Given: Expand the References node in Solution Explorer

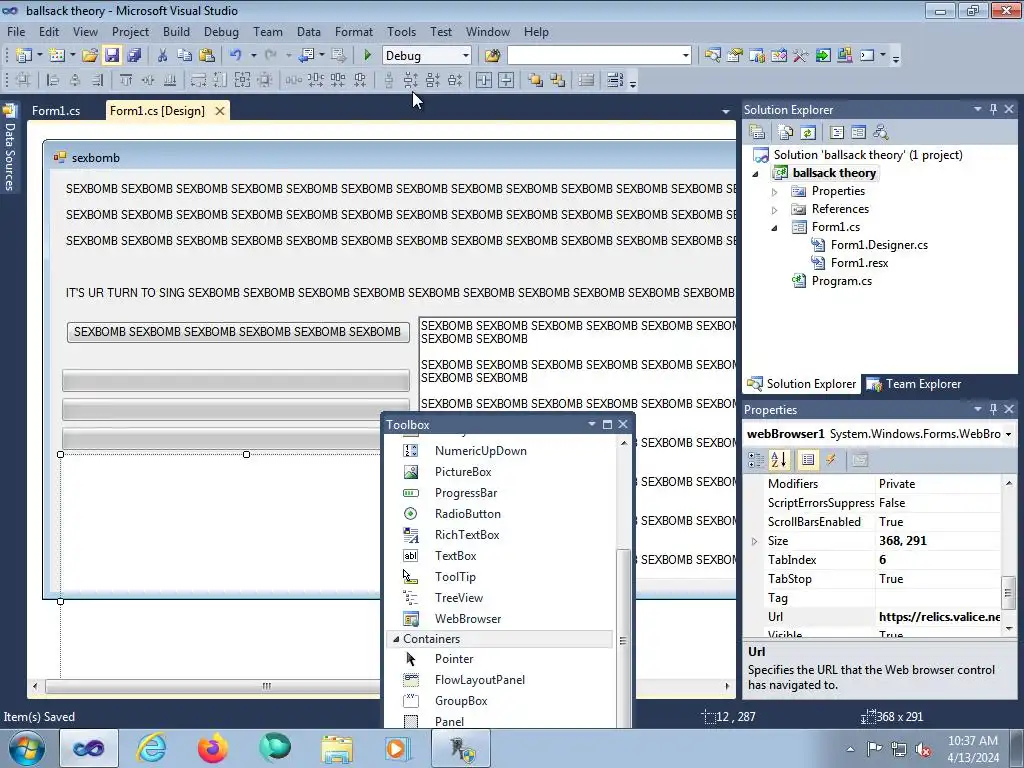Looking at the screenshot, I should 775,210.
